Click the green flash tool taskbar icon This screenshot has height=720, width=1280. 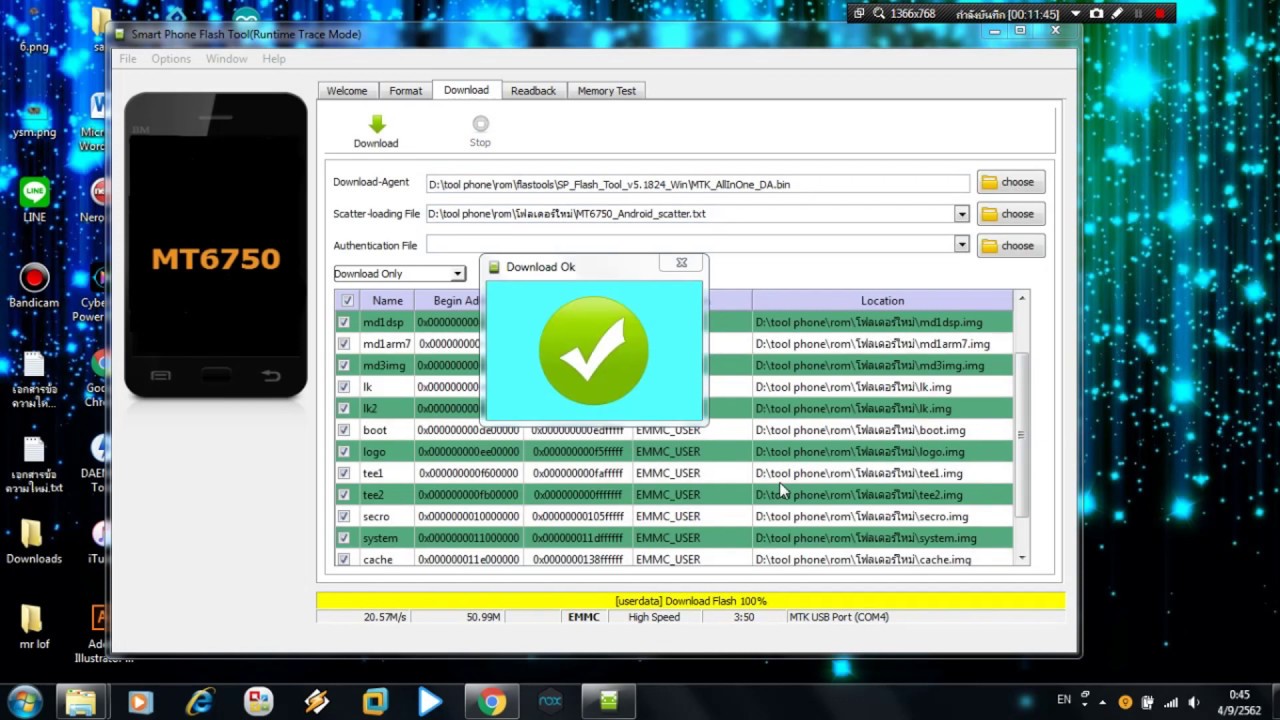point(608,702)
